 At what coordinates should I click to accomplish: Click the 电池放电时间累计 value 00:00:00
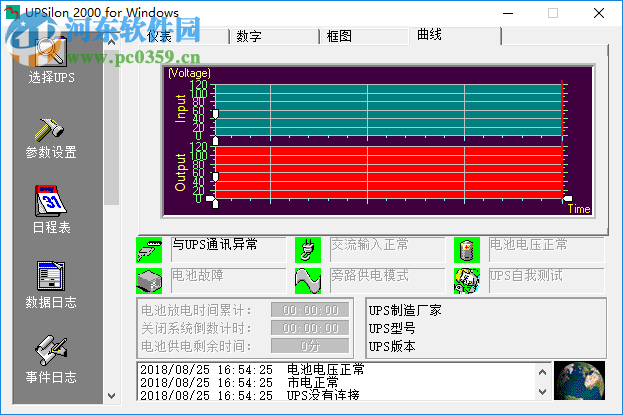(310, 310)
